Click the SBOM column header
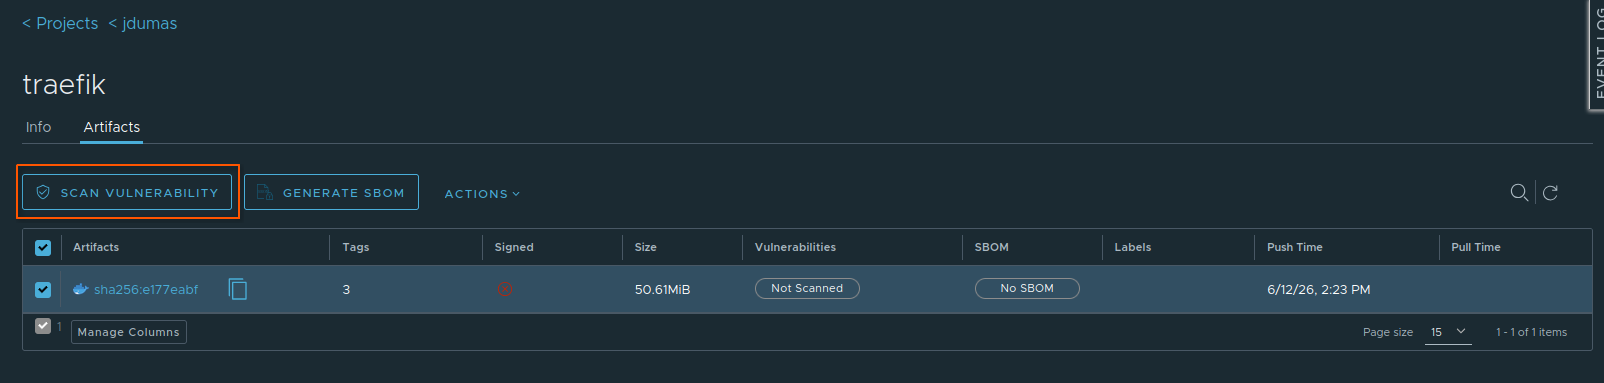Screen dimensions: 1604x383 point(992,247)
